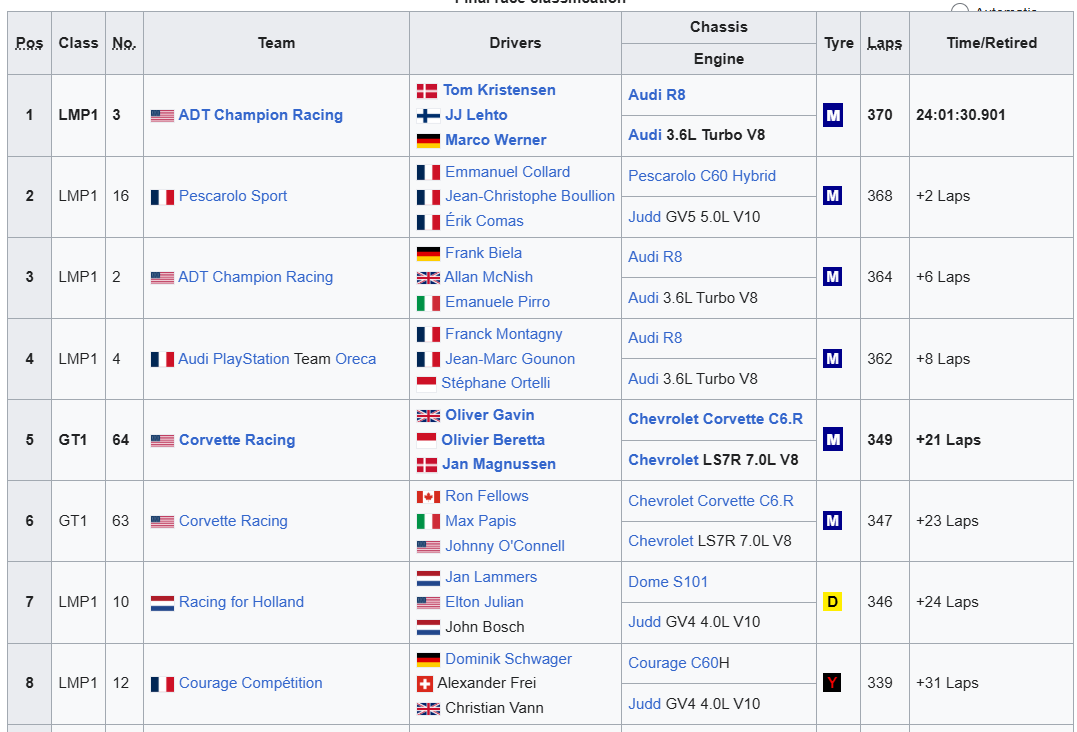Image resolution: width=1077 pixels, height=732 pixels.
Task: Click the UK flag beside Christian Vann
Action: (x=428, y=709)
